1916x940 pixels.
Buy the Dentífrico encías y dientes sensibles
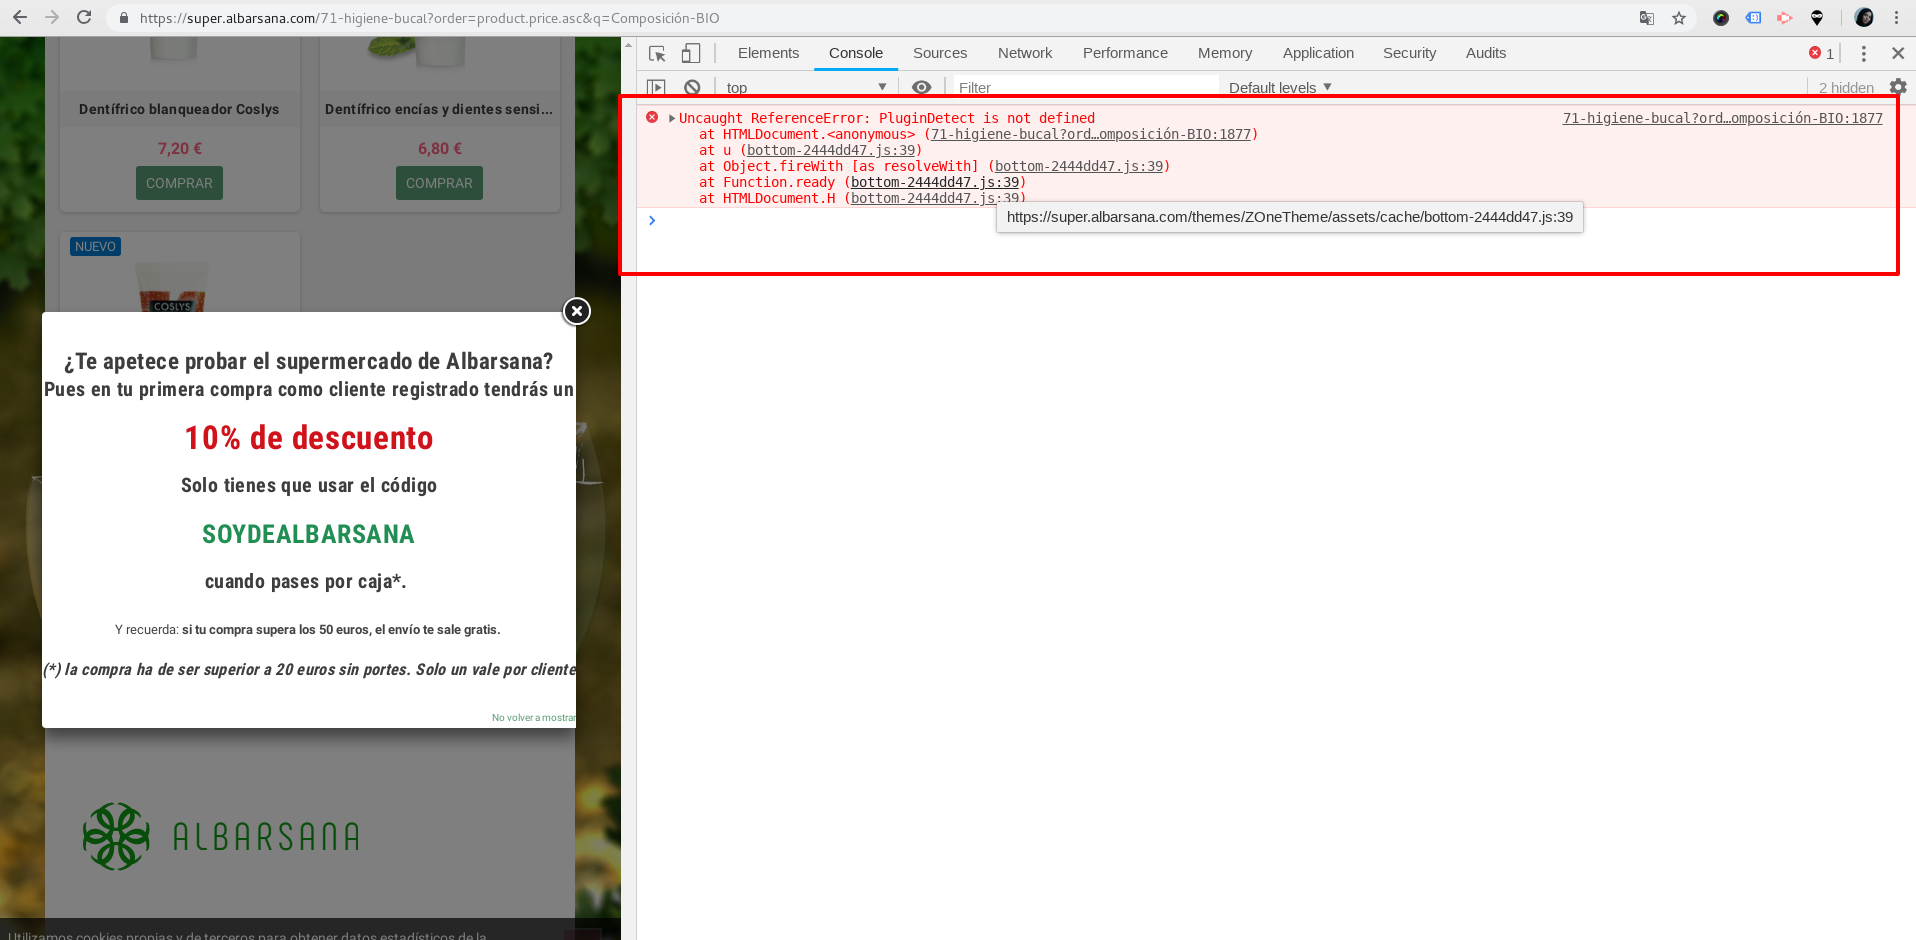[x=439, y=183]
